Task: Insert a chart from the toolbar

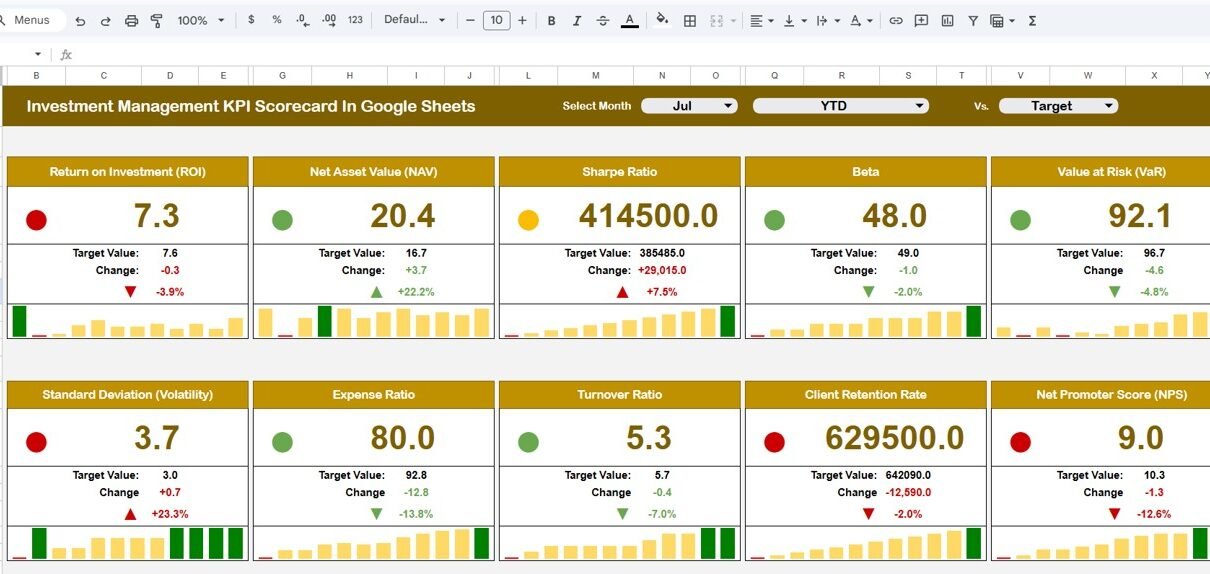Action: pos(947,20)
